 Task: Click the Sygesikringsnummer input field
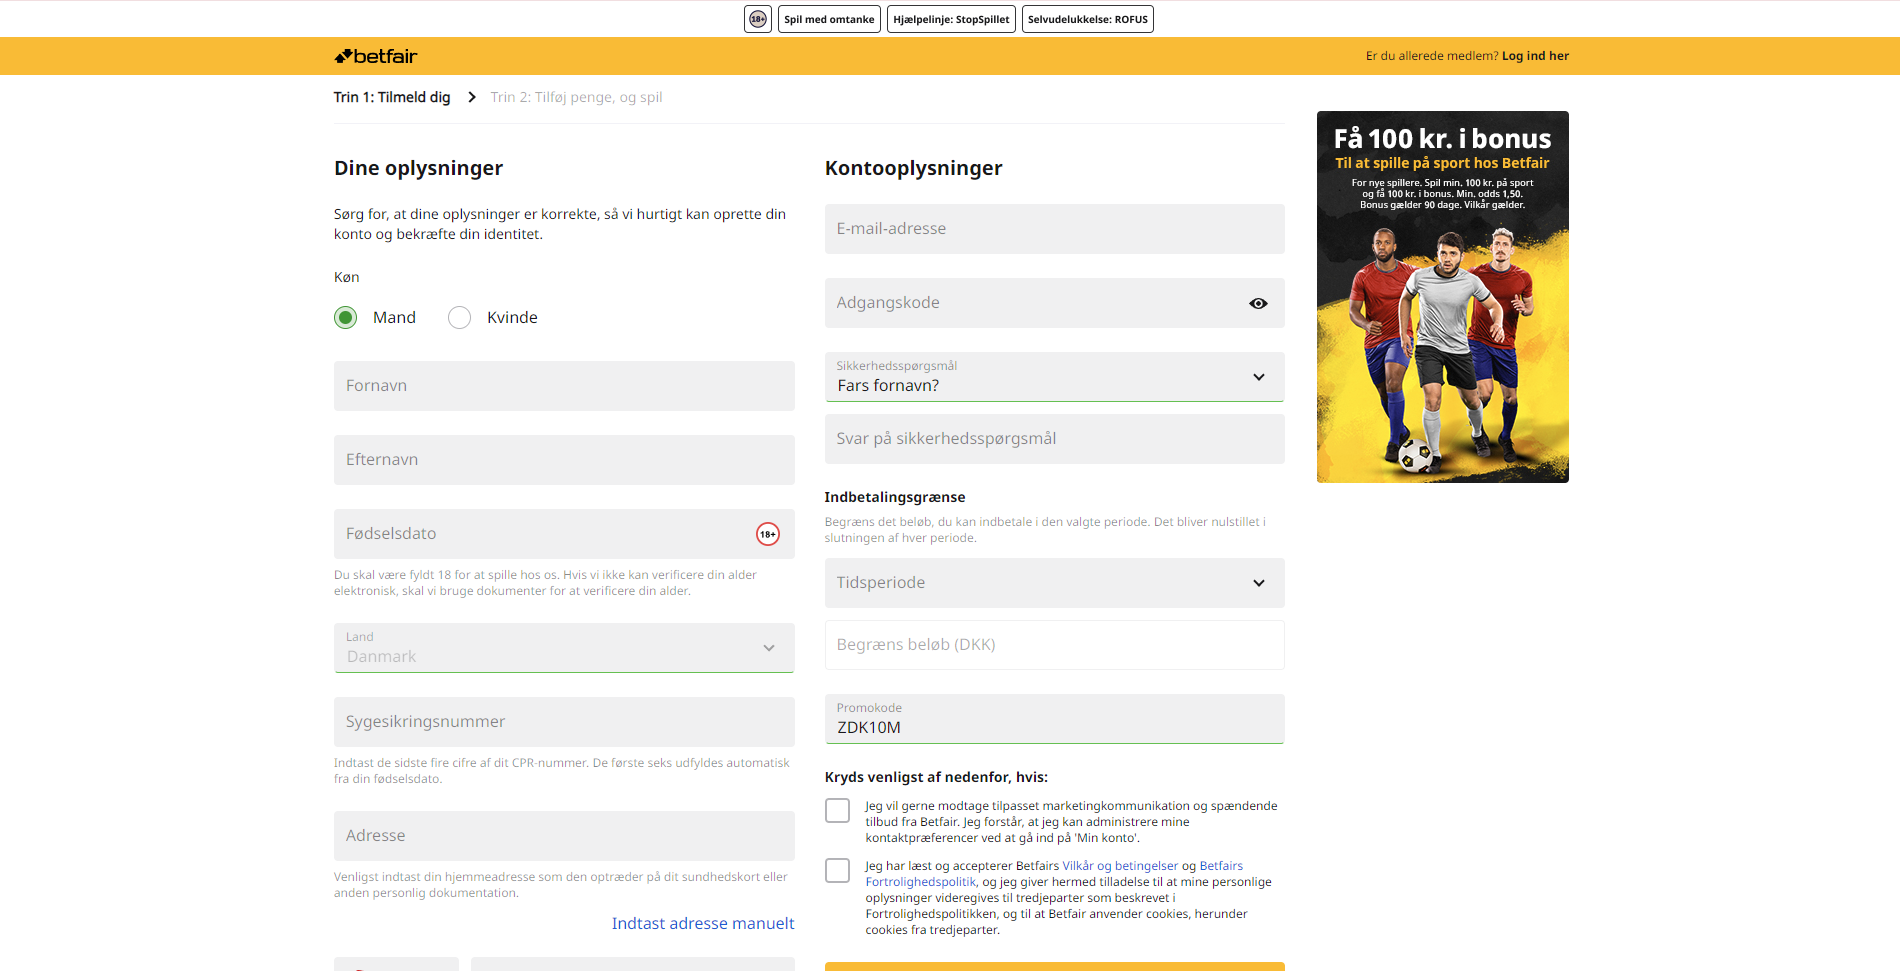coord(564,722)
